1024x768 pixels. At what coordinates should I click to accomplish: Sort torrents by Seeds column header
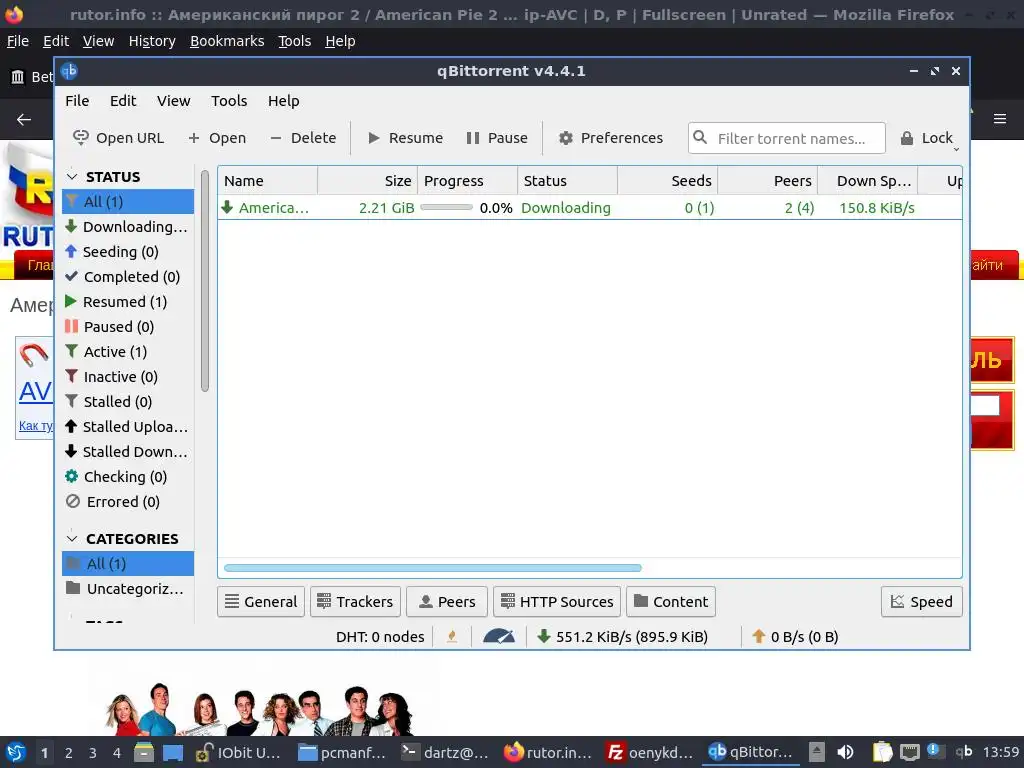click(x=667, y=181)
